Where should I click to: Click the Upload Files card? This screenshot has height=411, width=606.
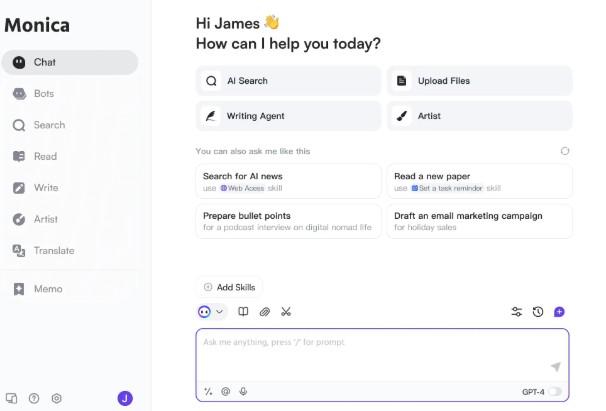point(479,81)
